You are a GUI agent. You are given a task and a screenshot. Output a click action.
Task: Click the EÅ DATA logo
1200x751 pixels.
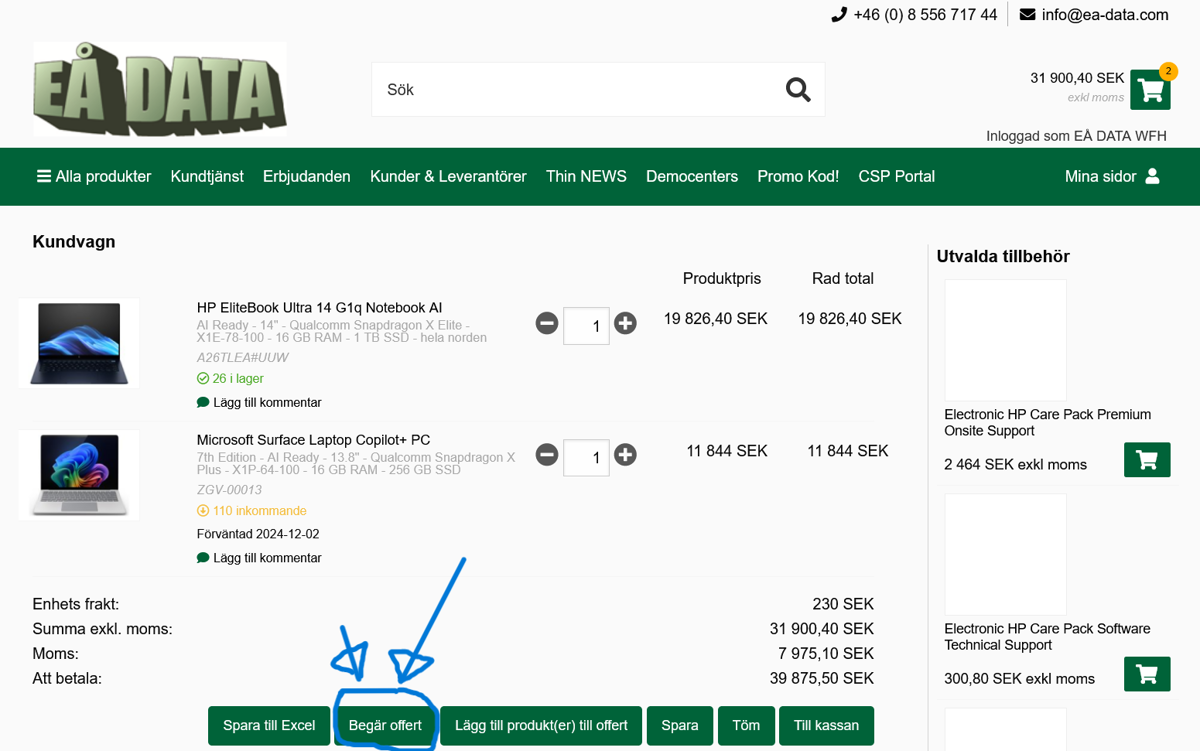[160, 89]
